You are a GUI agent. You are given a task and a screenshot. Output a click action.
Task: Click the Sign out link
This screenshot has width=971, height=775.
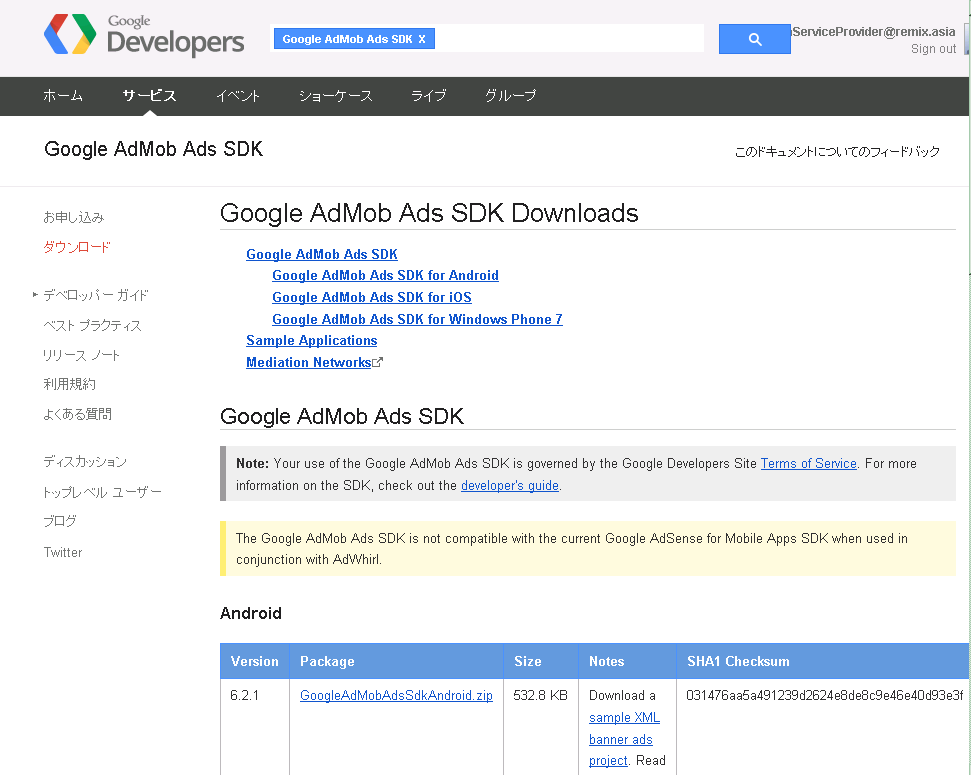(x=933, y=49)
